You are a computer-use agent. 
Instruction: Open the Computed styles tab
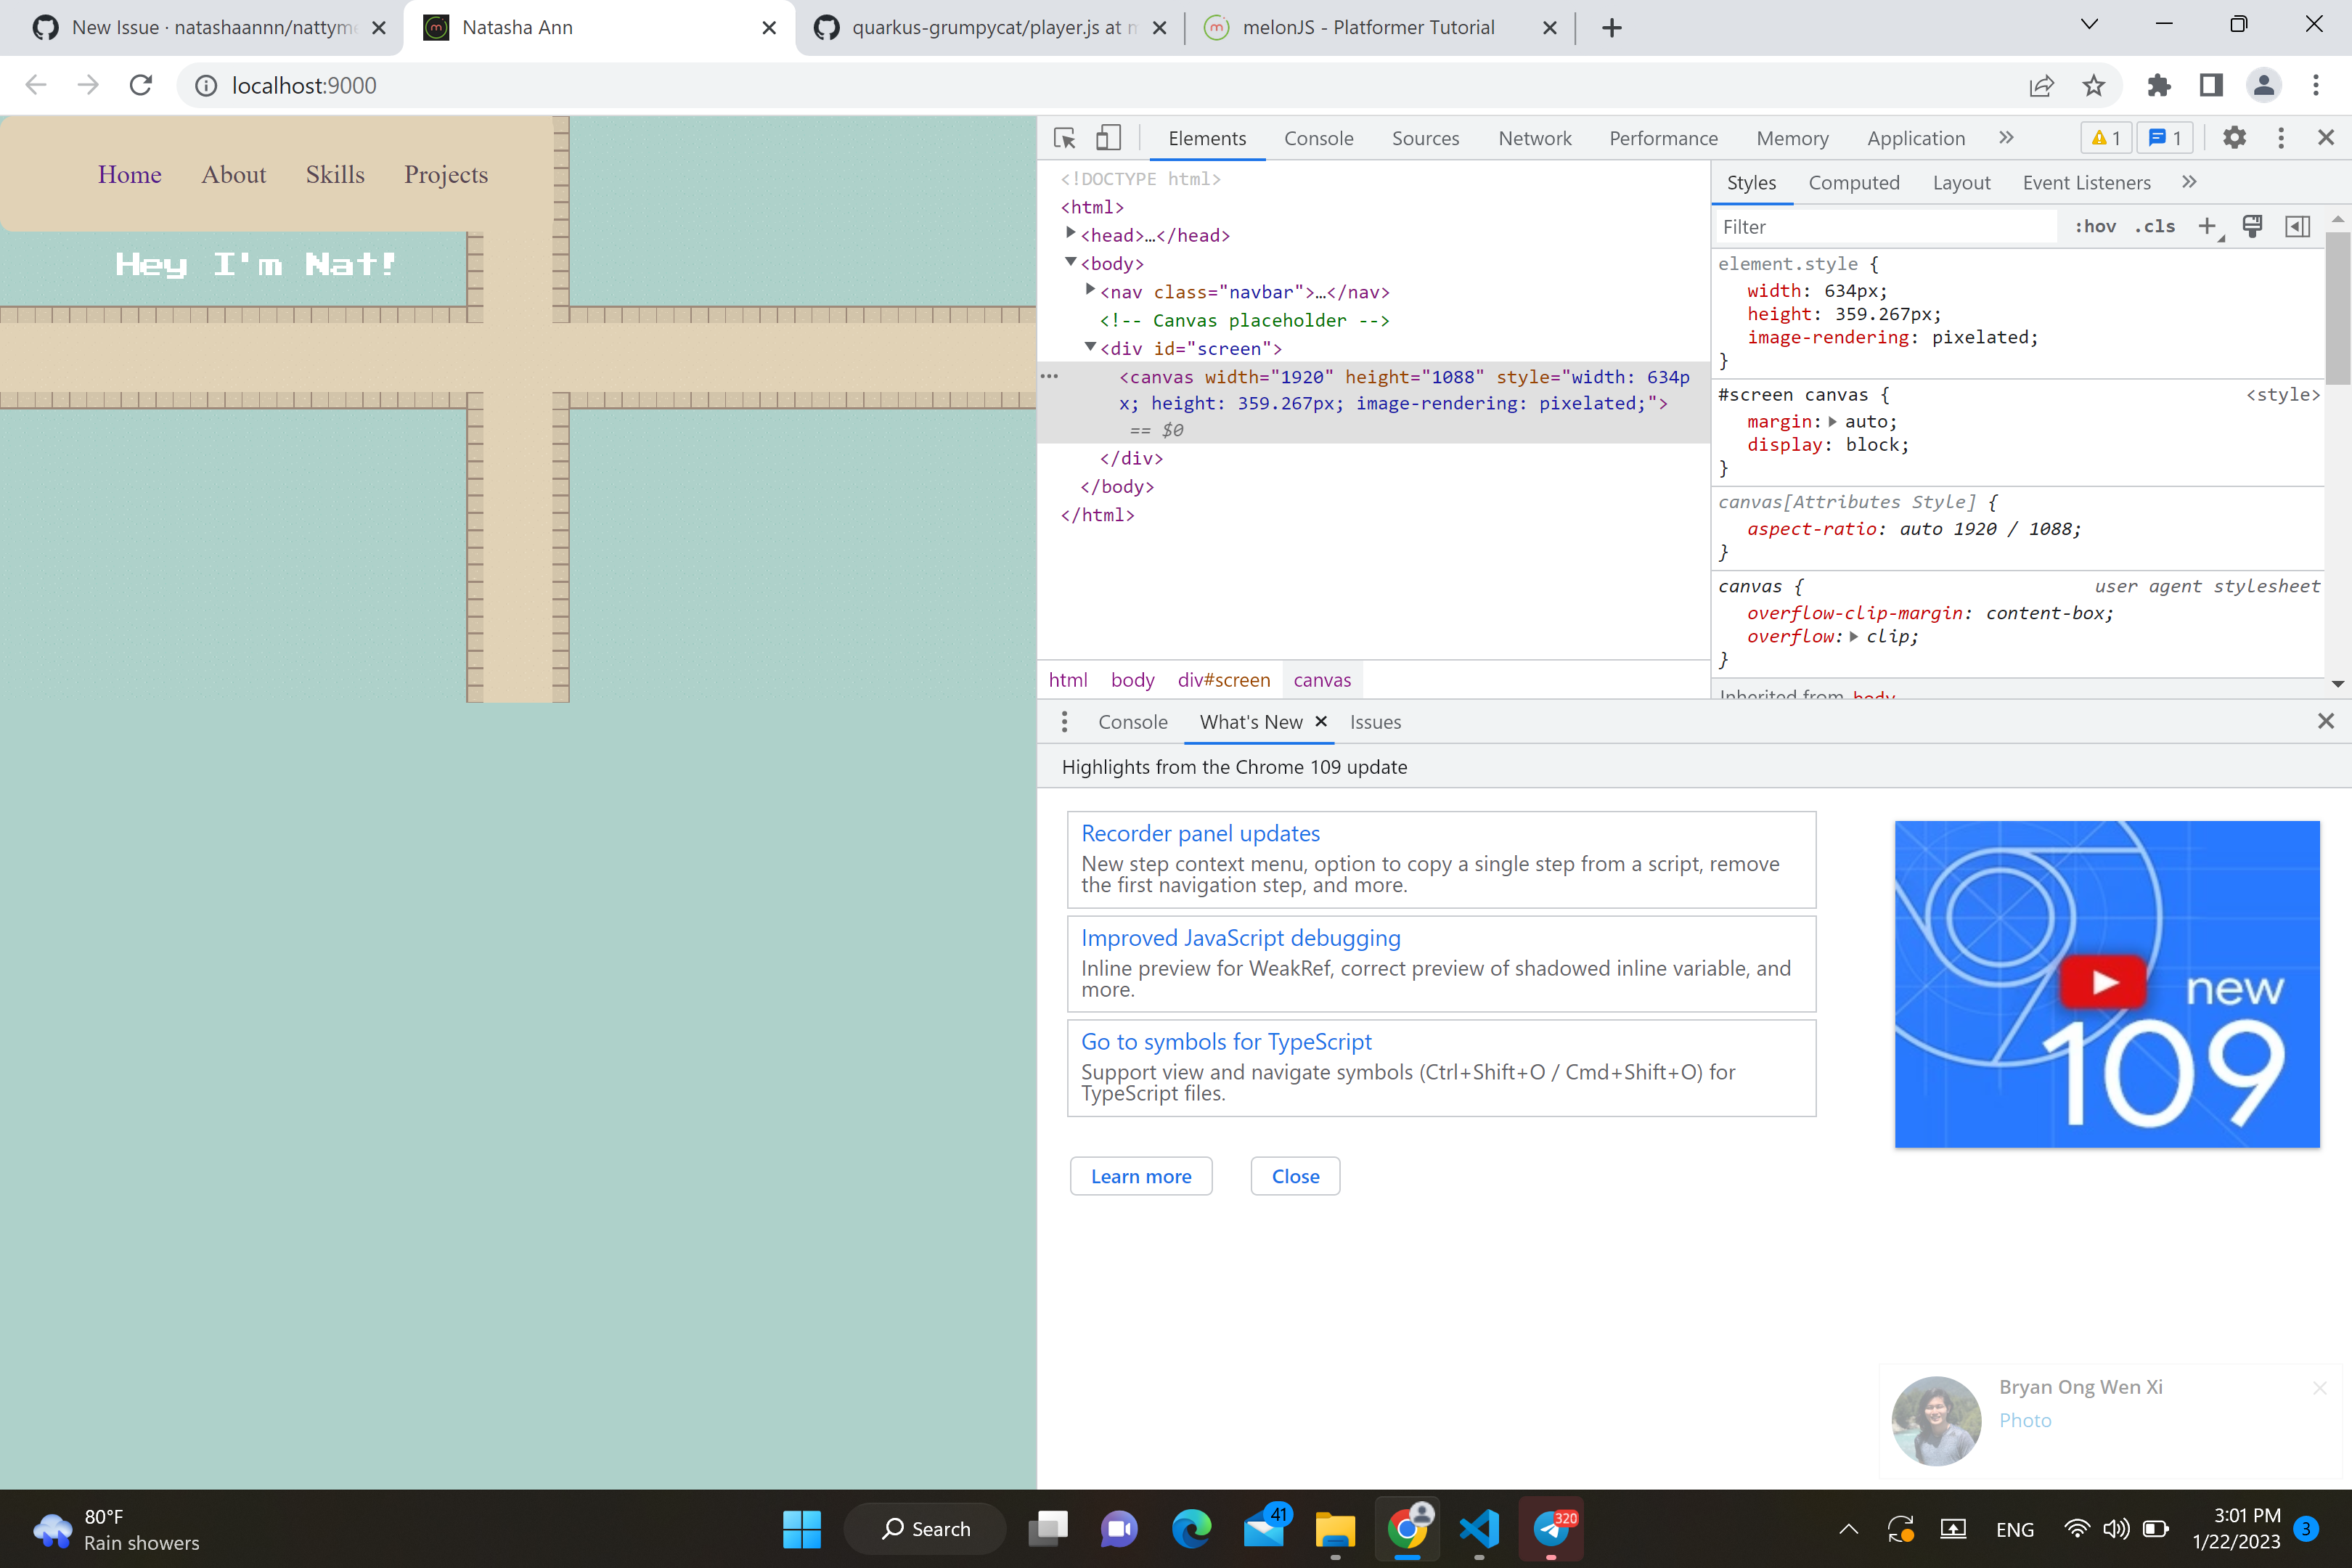pyautogui.click(x=1853, y=182)
